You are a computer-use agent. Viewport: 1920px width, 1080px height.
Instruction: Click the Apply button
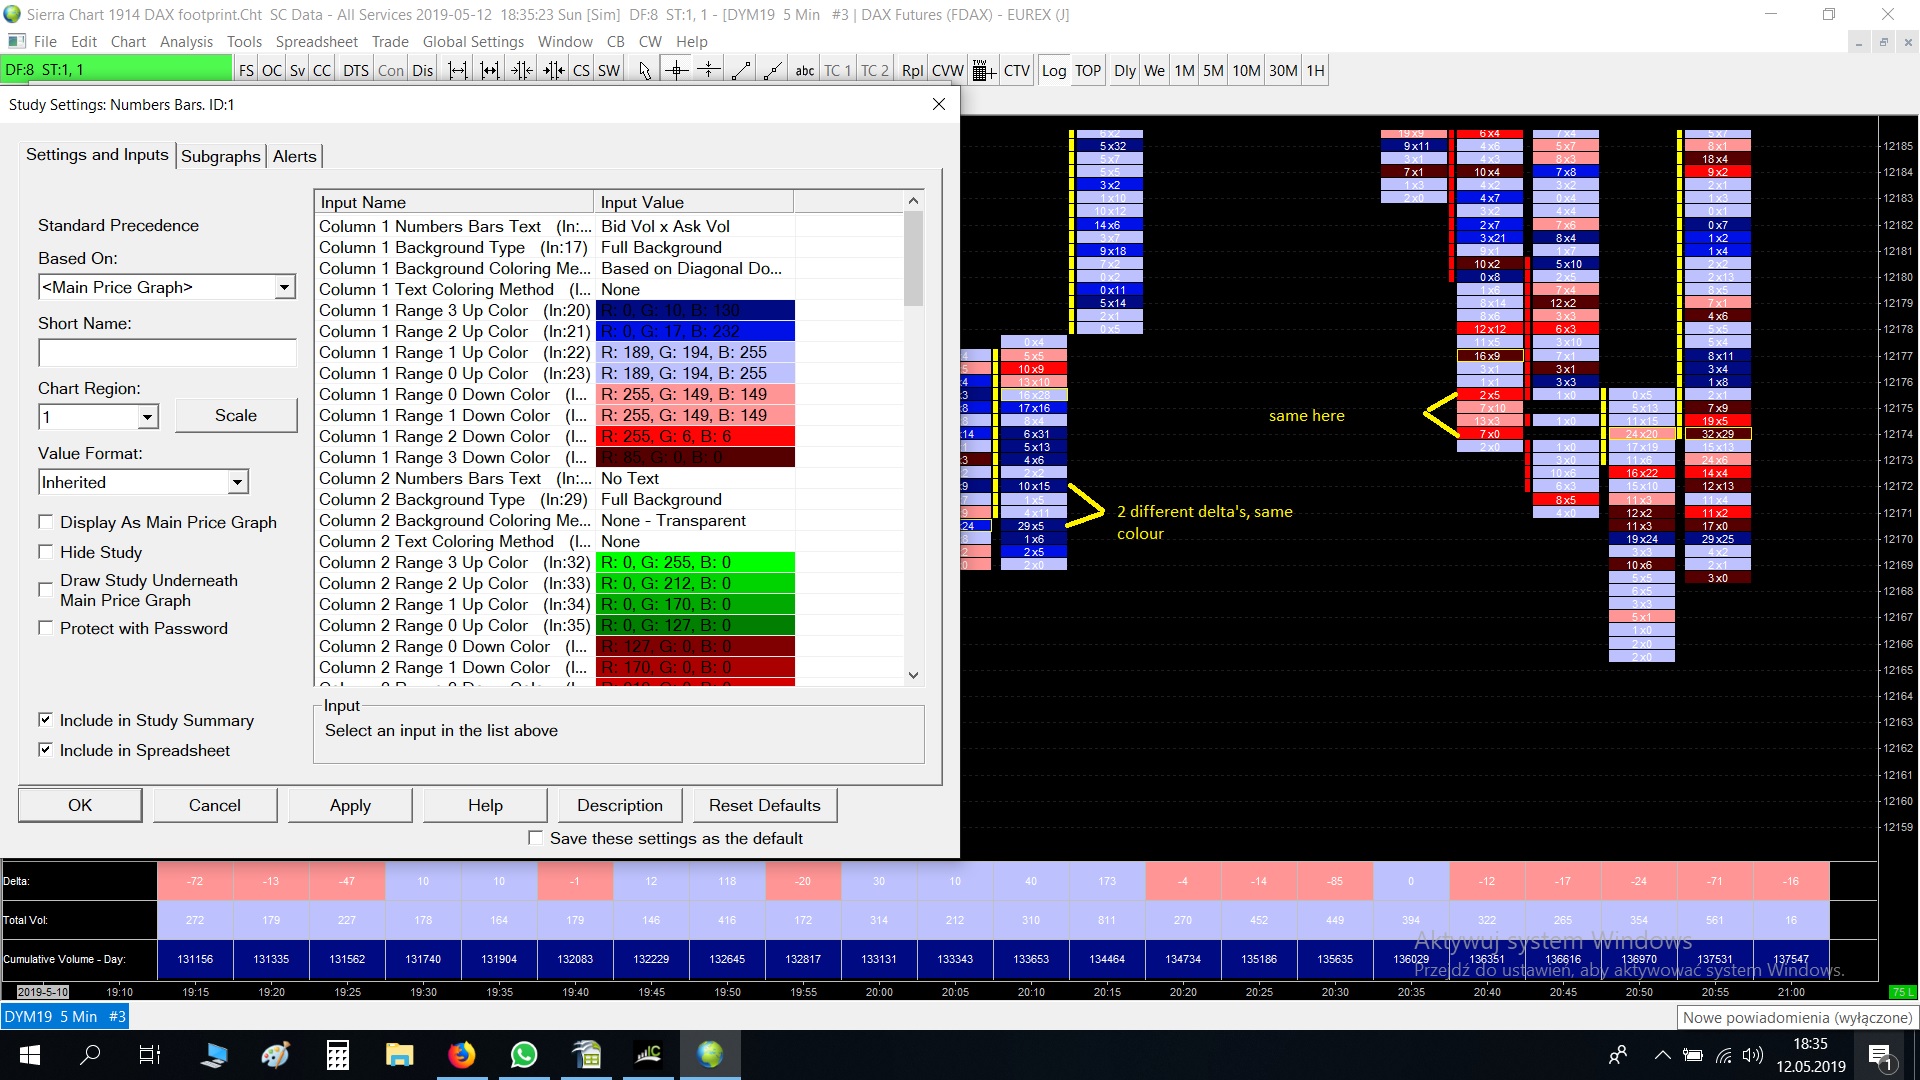[x=350, y=805]
